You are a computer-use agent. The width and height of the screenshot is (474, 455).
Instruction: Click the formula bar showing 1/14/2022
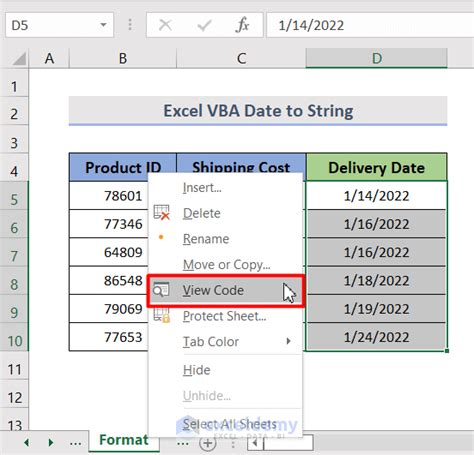(x=370, y=25)
